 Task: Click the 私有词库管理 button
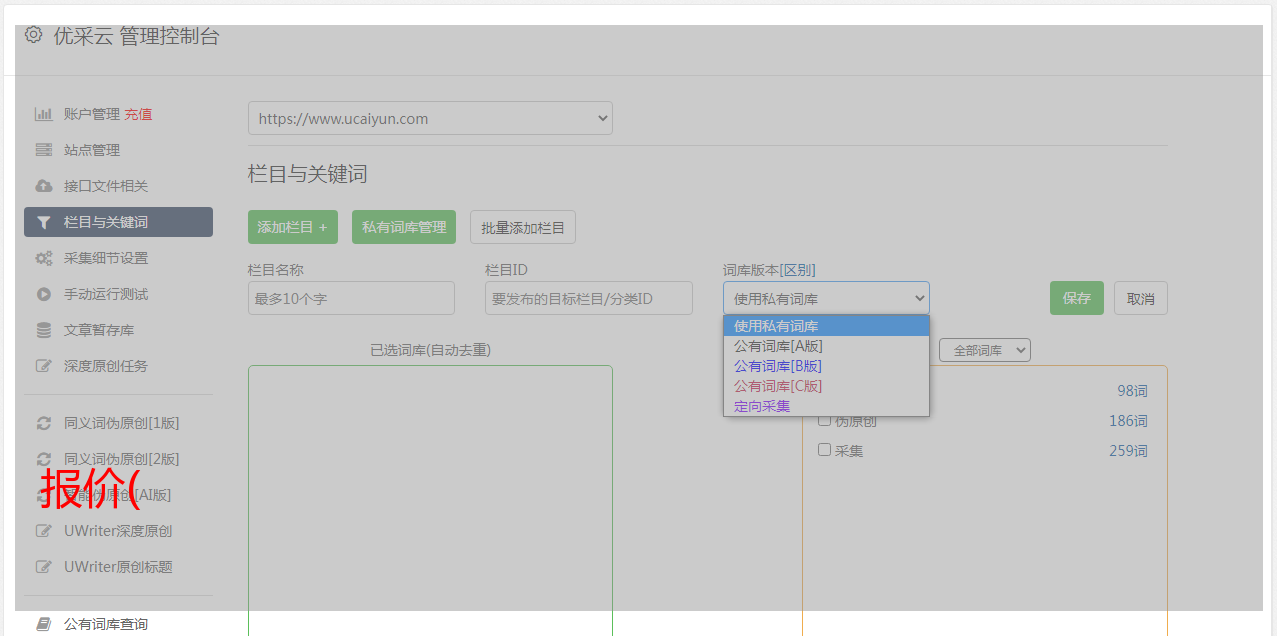404,227
